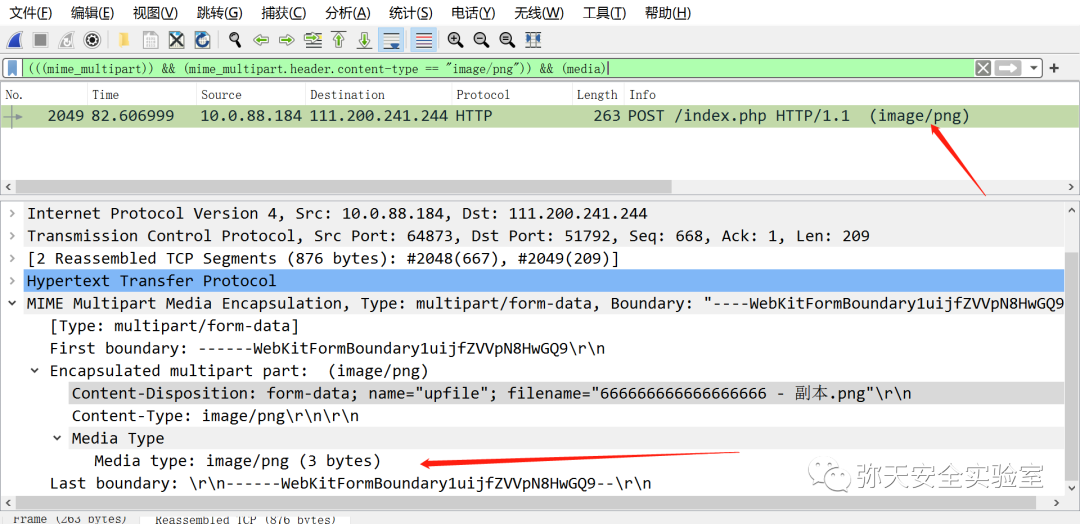Zoom in the main window text
Image resolution: width=1080 pixels, height=524 pixels.
(x=455, y=40)
